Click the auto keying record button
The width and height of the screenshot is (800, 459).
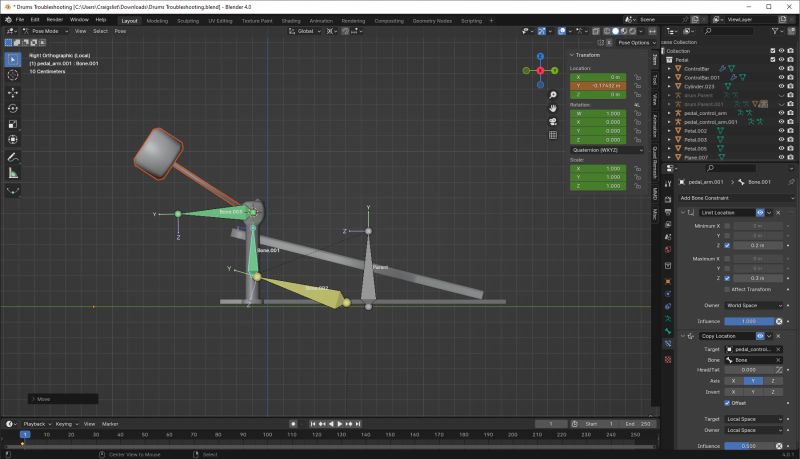pyautogui.click(x=293, y=424)
